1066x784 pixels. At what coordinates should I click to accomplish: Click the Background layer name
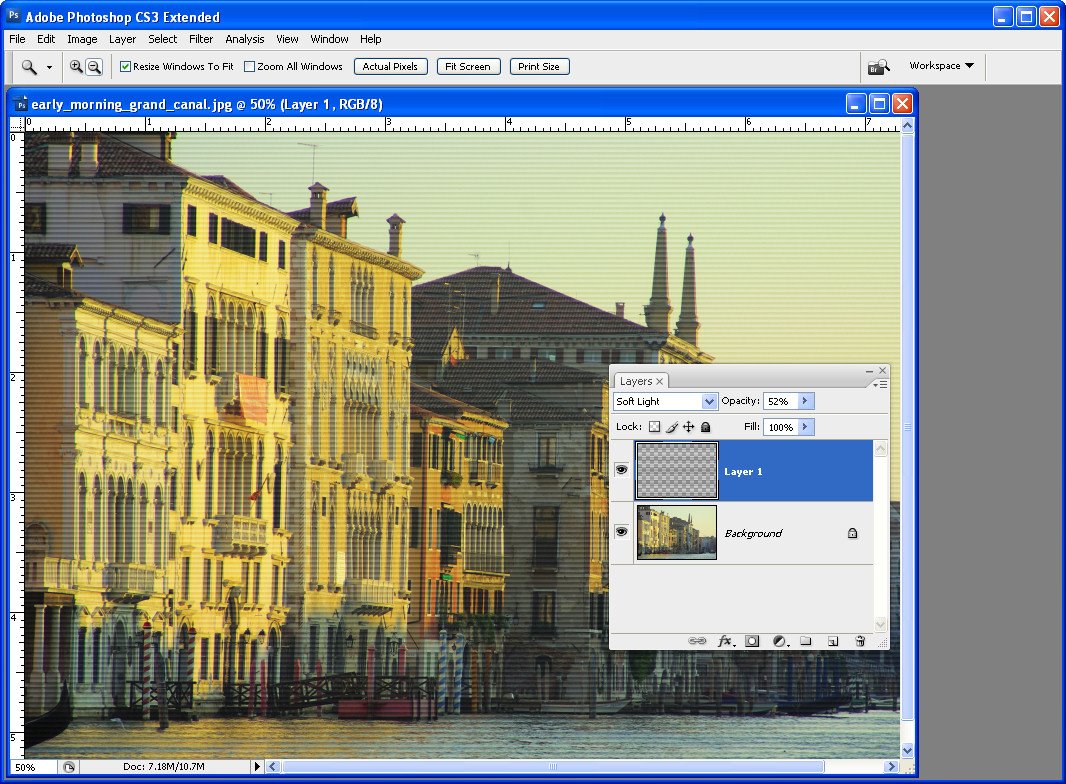click(x=753, y=533)
